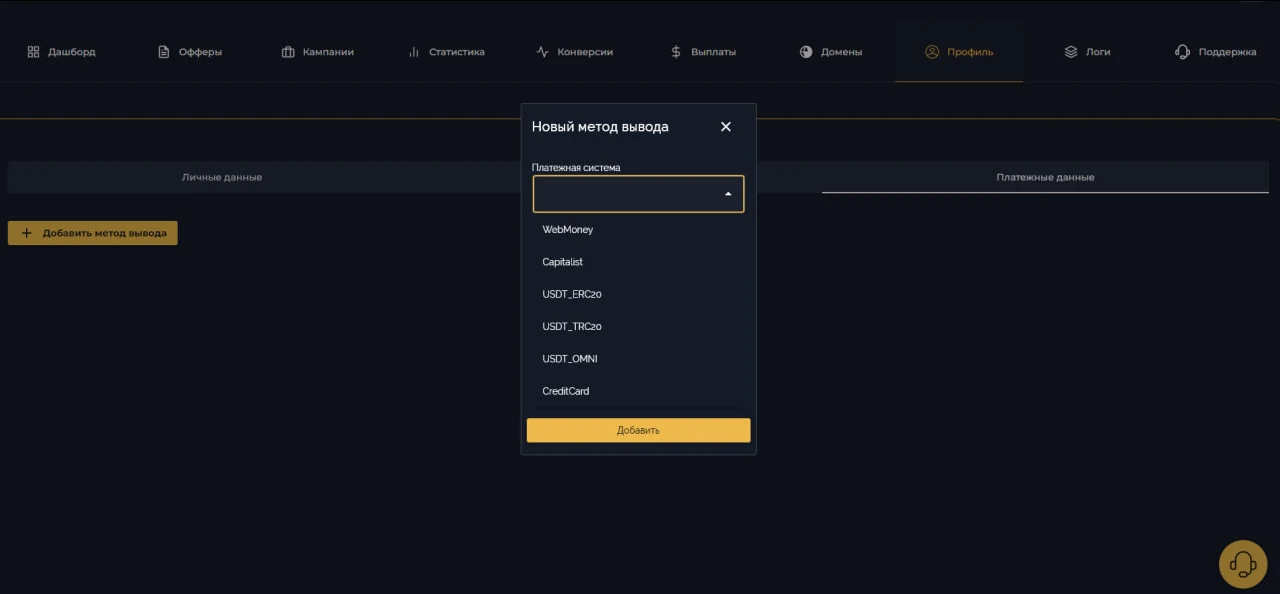Click the yellow Добавить button in the dialog
The width and height of the screenshot is (1280, 594).
(x=638, y=430)
